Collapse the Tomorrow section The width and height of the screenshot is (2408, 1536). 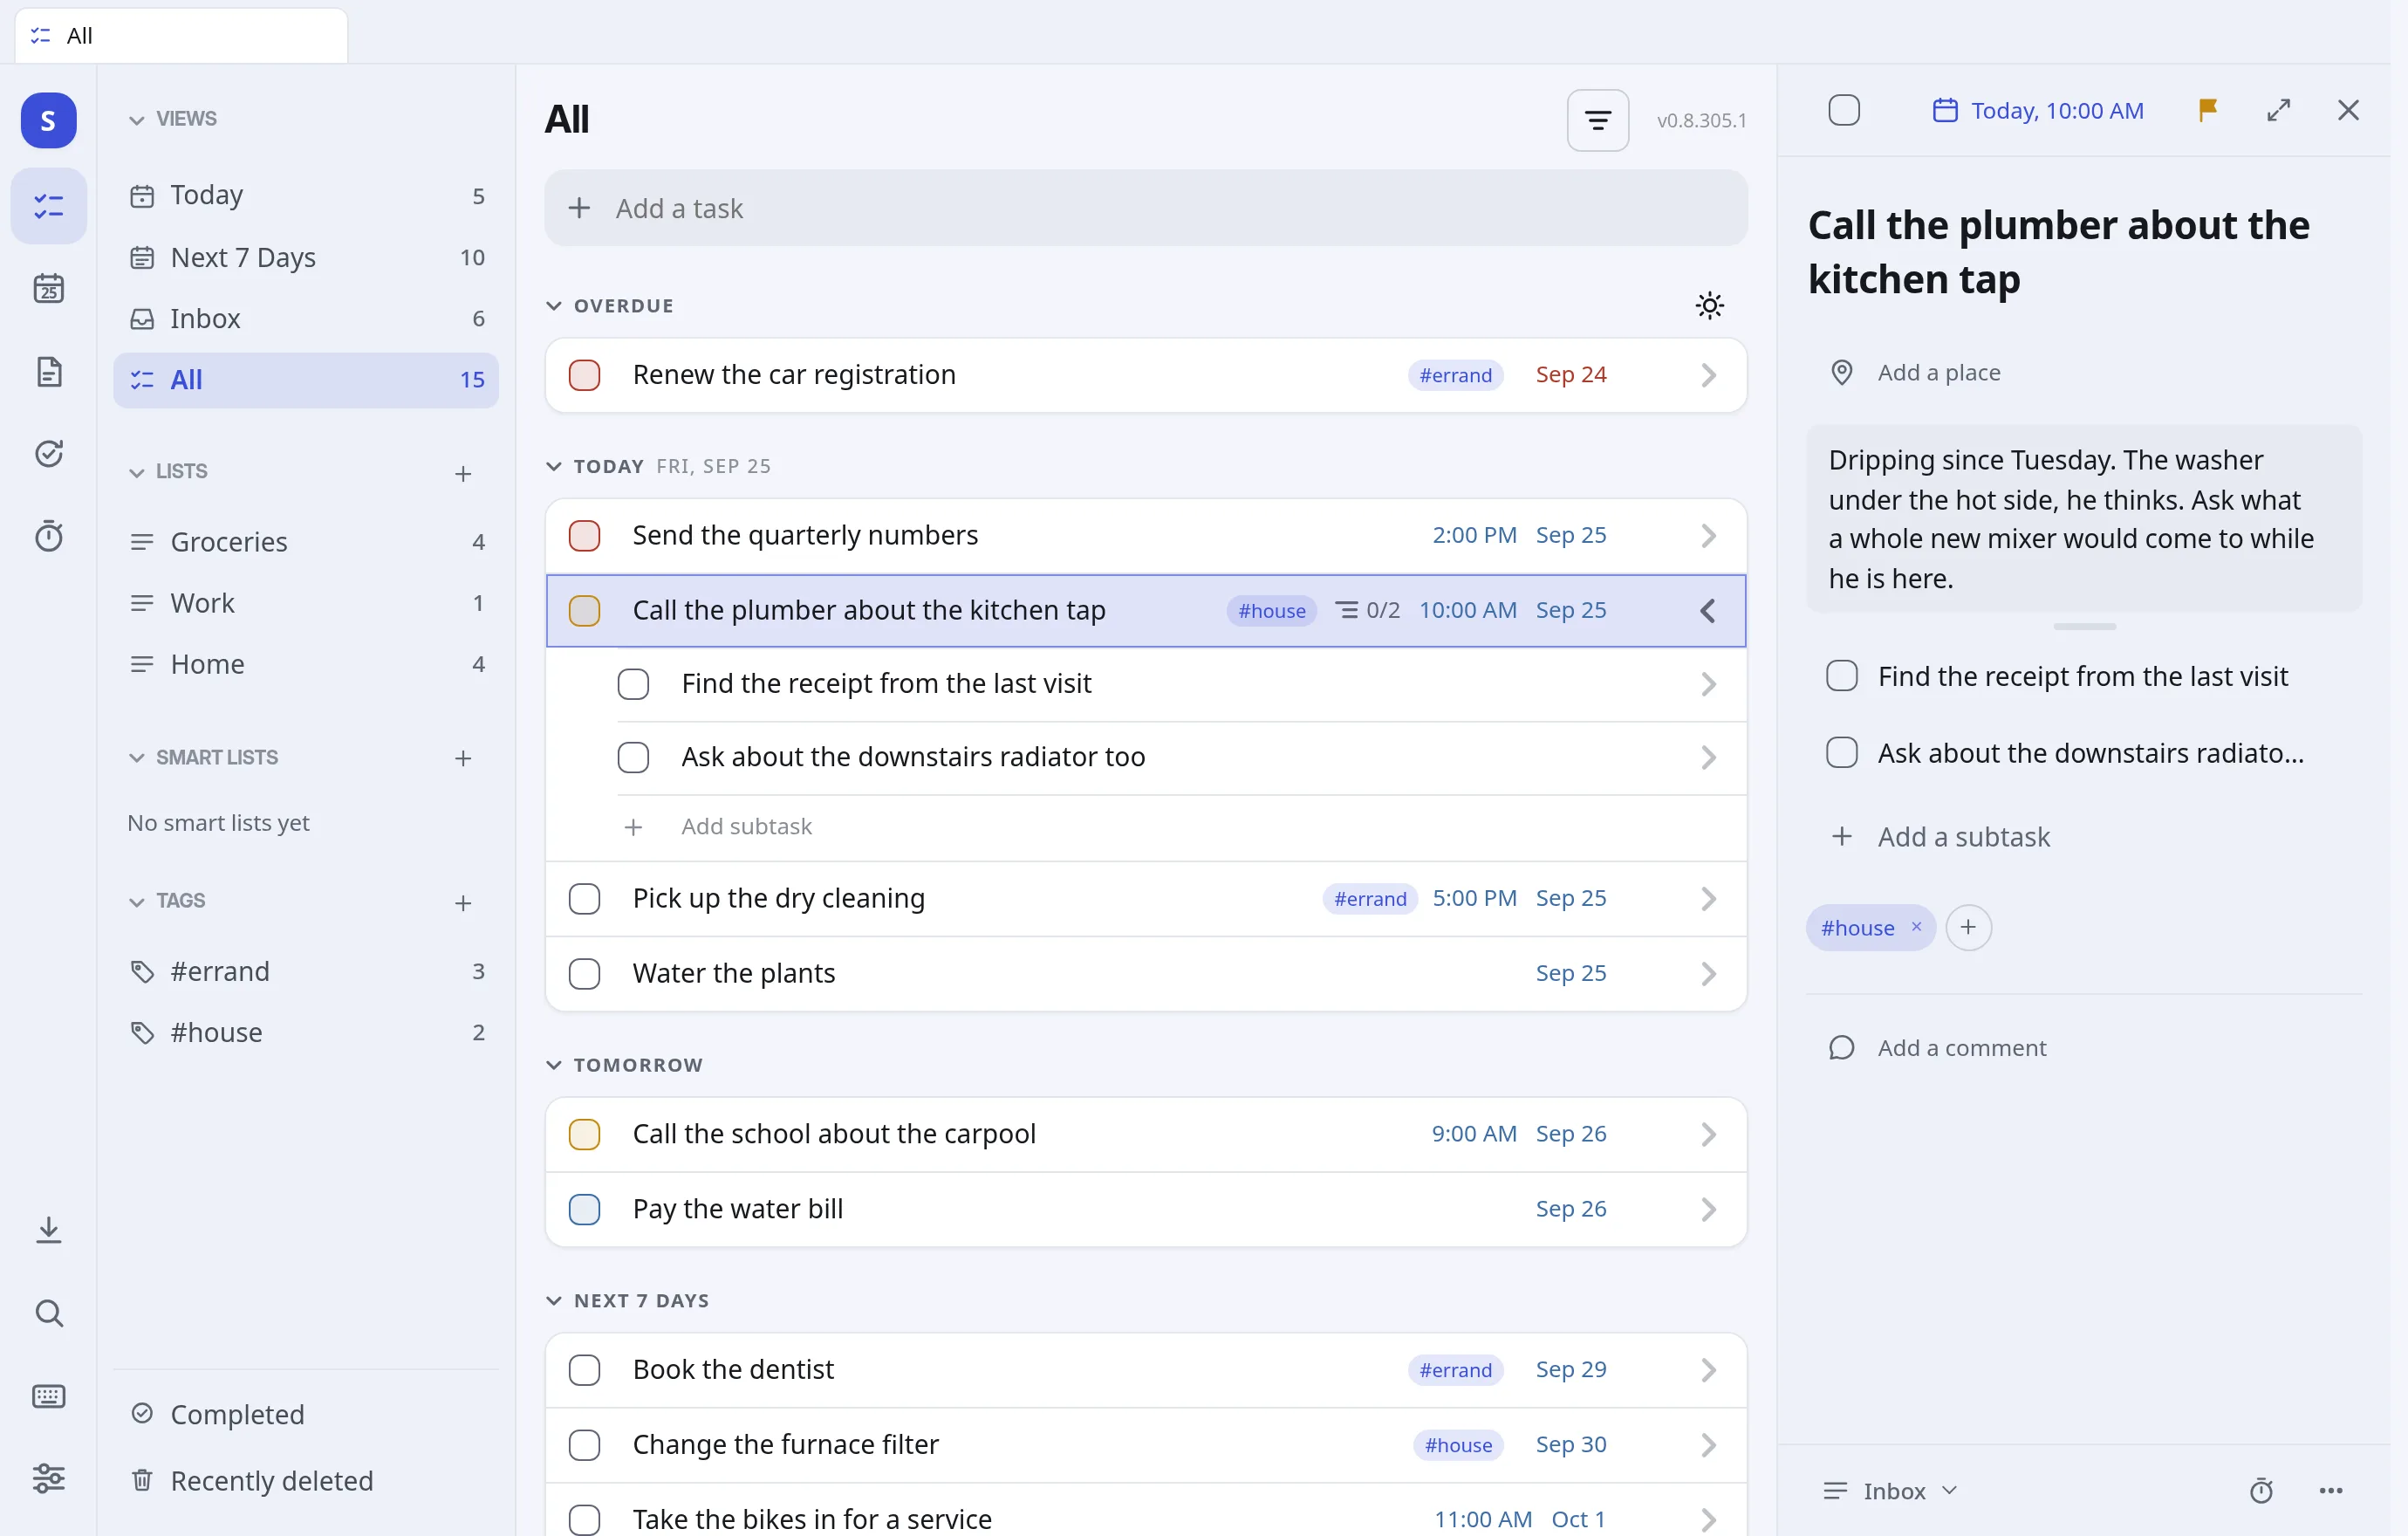coord(553,1065)
